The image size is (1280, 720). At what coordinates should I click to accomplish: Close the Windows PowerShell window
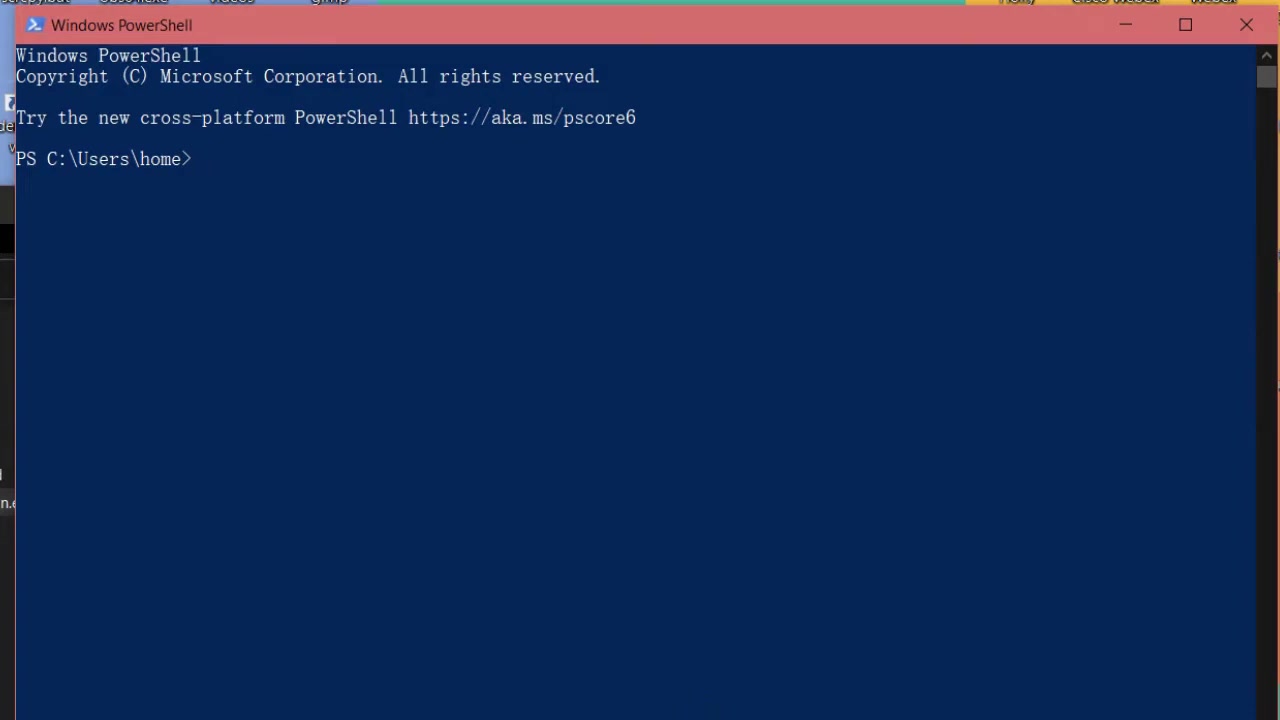[1246, 25]
